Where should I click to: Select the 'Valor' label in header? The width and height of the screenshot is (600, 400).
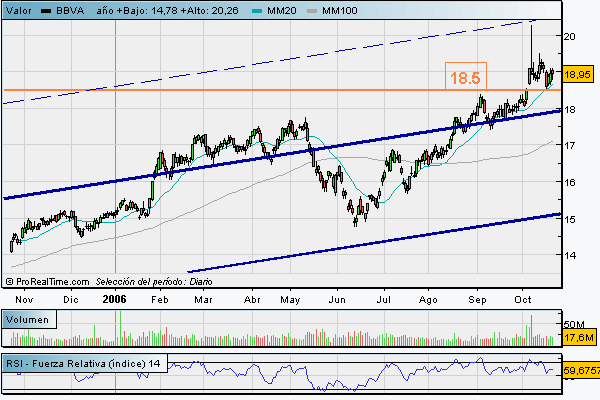pyautogui.click(x=19, y=10)
